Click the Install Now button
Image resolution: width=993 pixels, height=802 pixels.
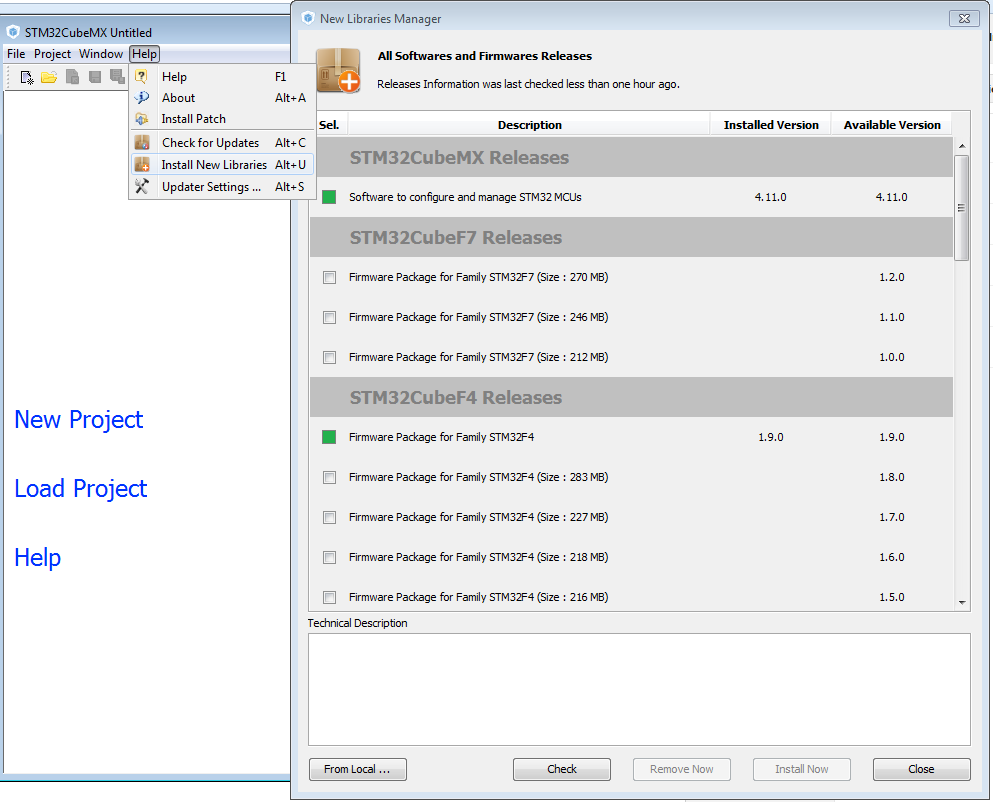(801, 769)
